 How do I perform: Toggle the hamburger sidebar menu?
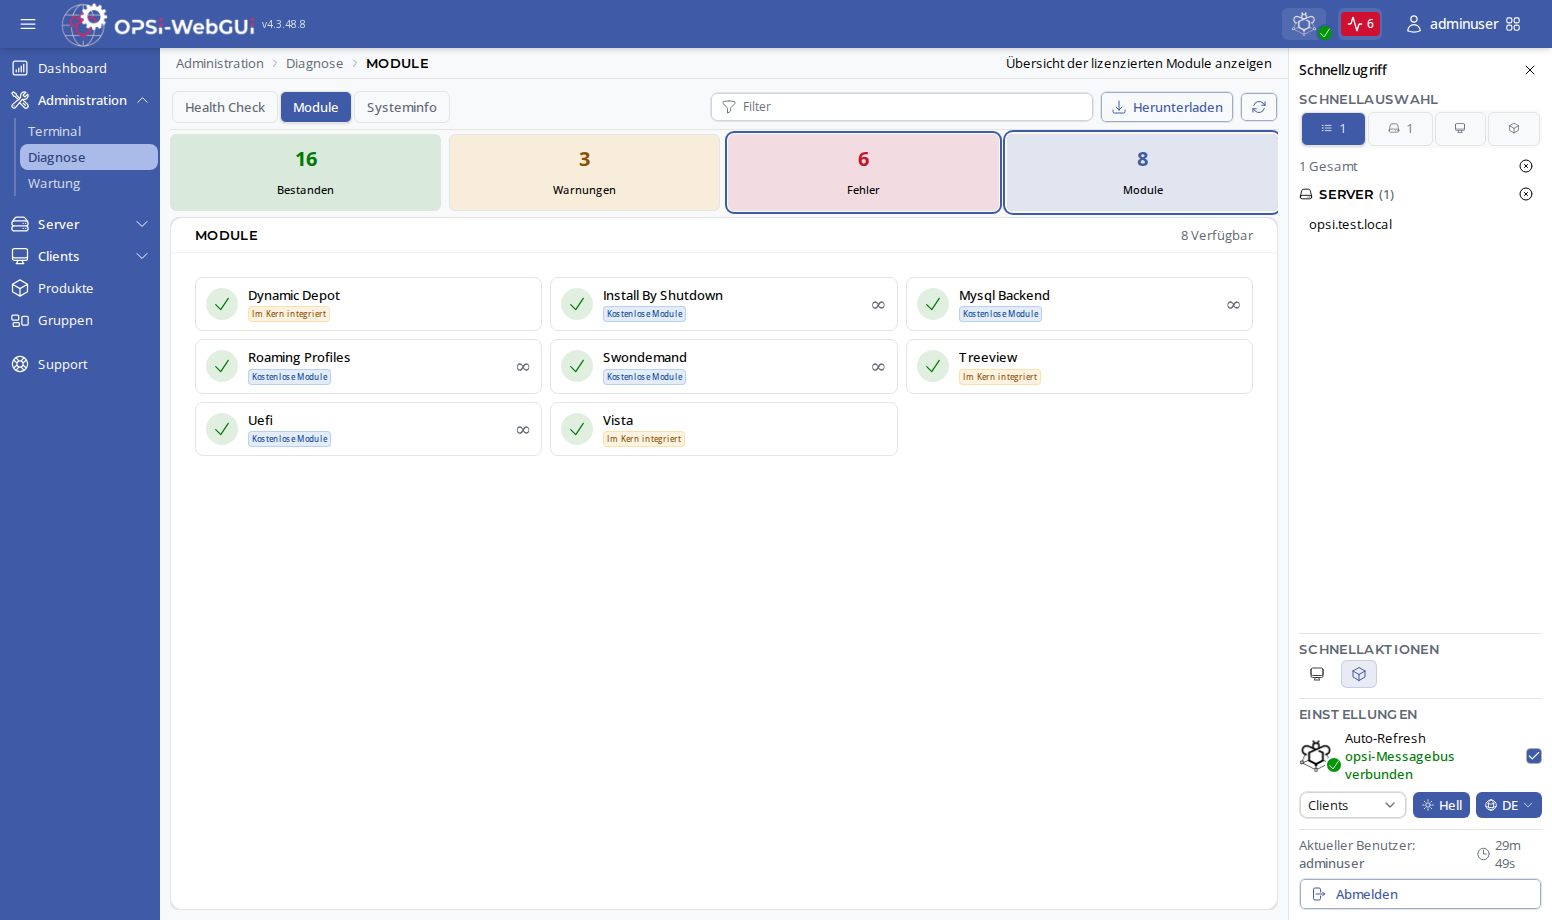coord(28,24)
